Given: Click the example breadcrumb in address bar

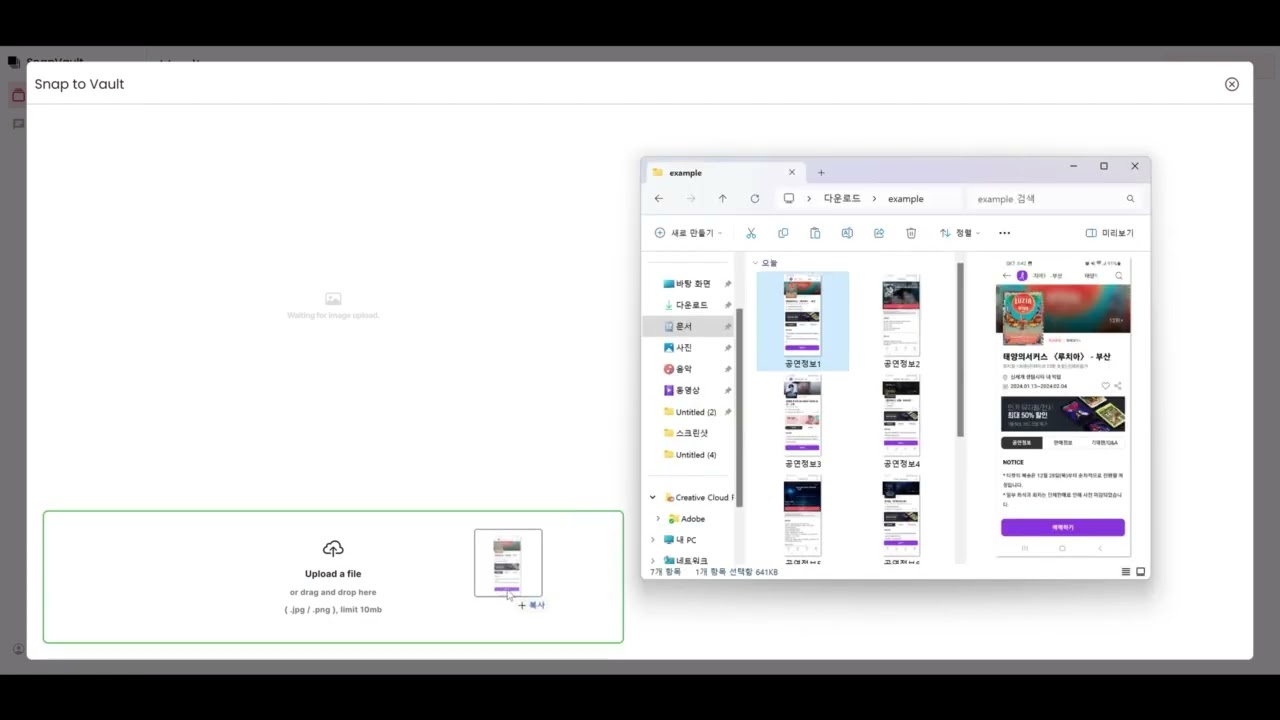Looking at the screenshot, I should click(x=906, y=199).
